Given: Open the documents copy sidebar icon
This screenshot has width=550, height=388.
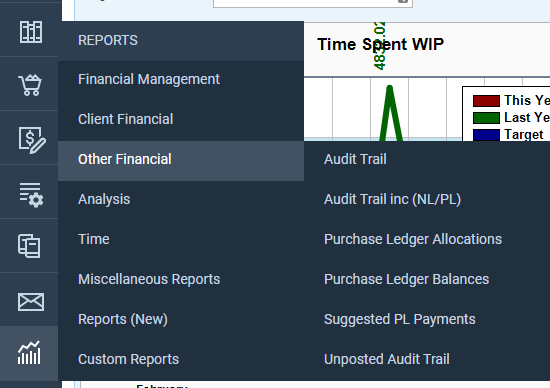Looking at the screenshot, I should [29, 246].
